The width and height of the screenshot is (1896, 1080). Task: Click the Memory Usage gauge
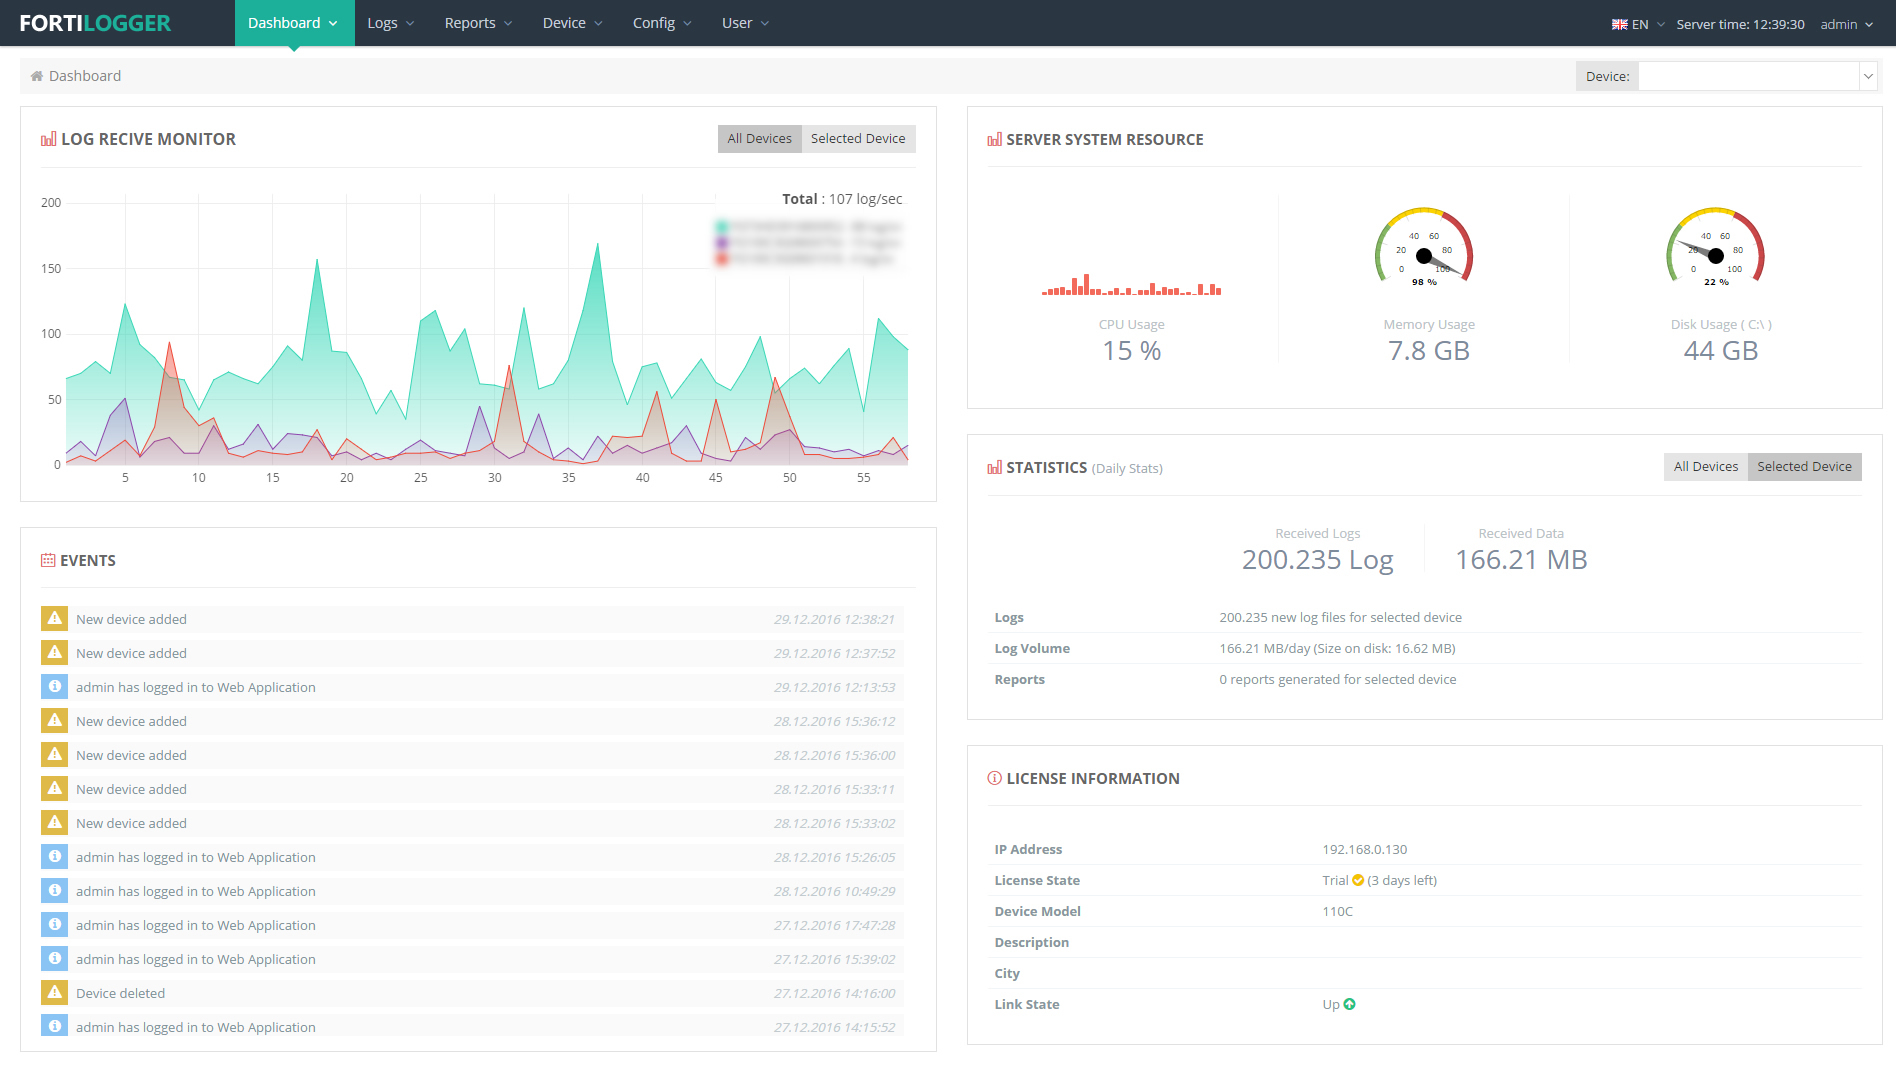1424,247
